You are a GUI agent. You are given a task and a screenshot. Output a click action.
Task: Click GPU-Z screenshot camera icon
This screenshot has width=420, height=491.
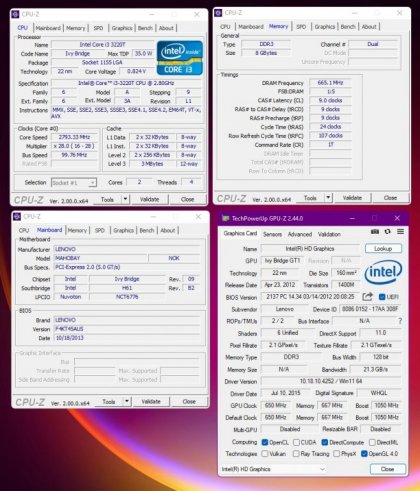[375, 232]
